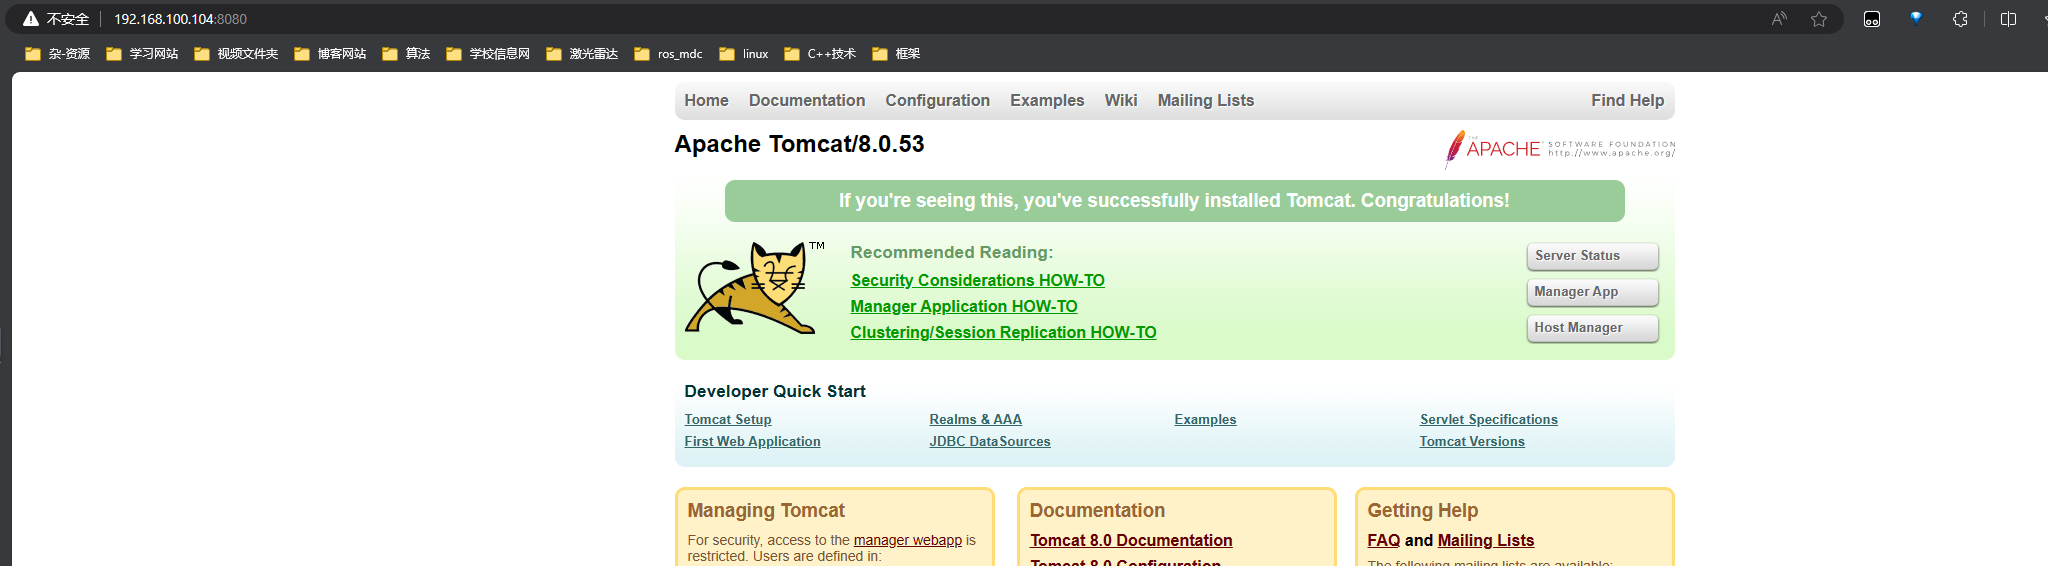Open the Wiki nav item
Screen dimensions: 2048x566
[x=1121, y=100]
